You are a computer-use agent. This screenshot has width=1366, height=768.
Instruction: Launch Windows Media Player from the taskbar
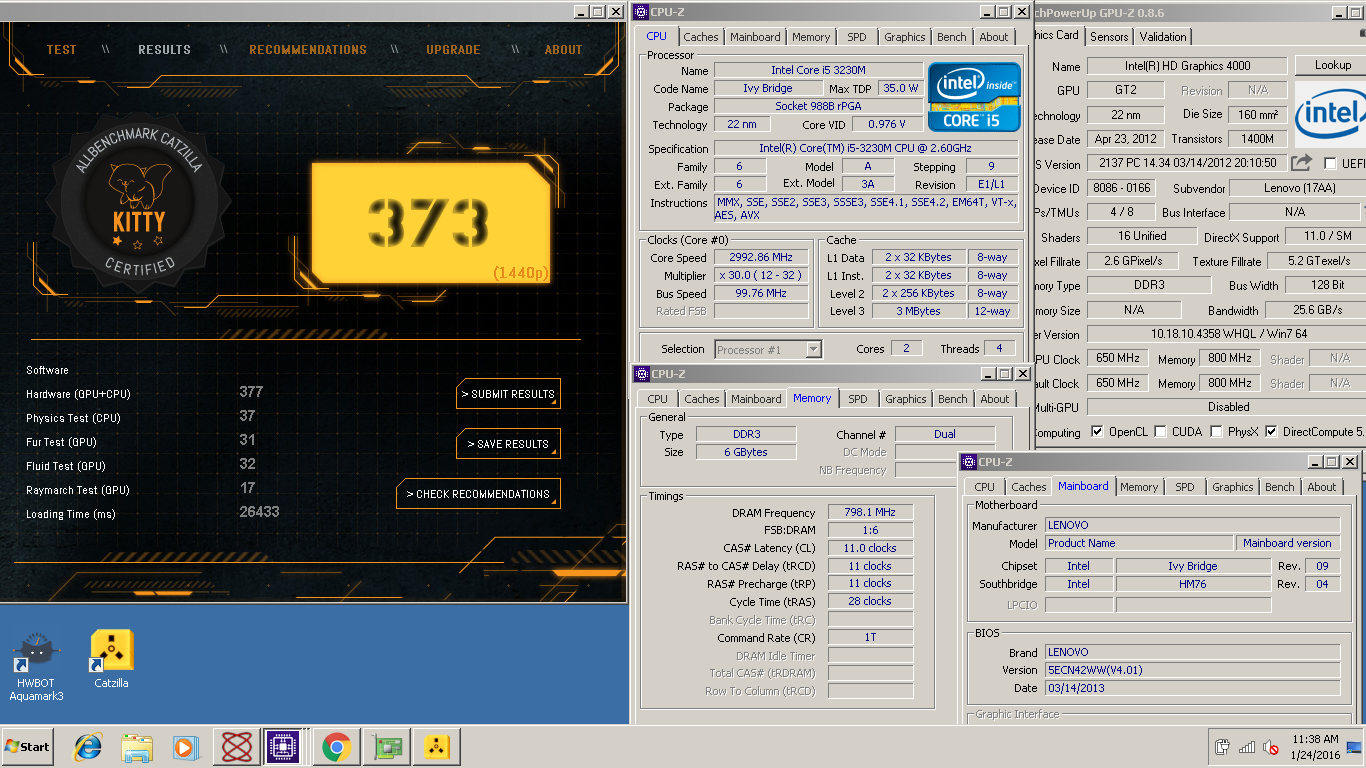[x=185, y=747]
